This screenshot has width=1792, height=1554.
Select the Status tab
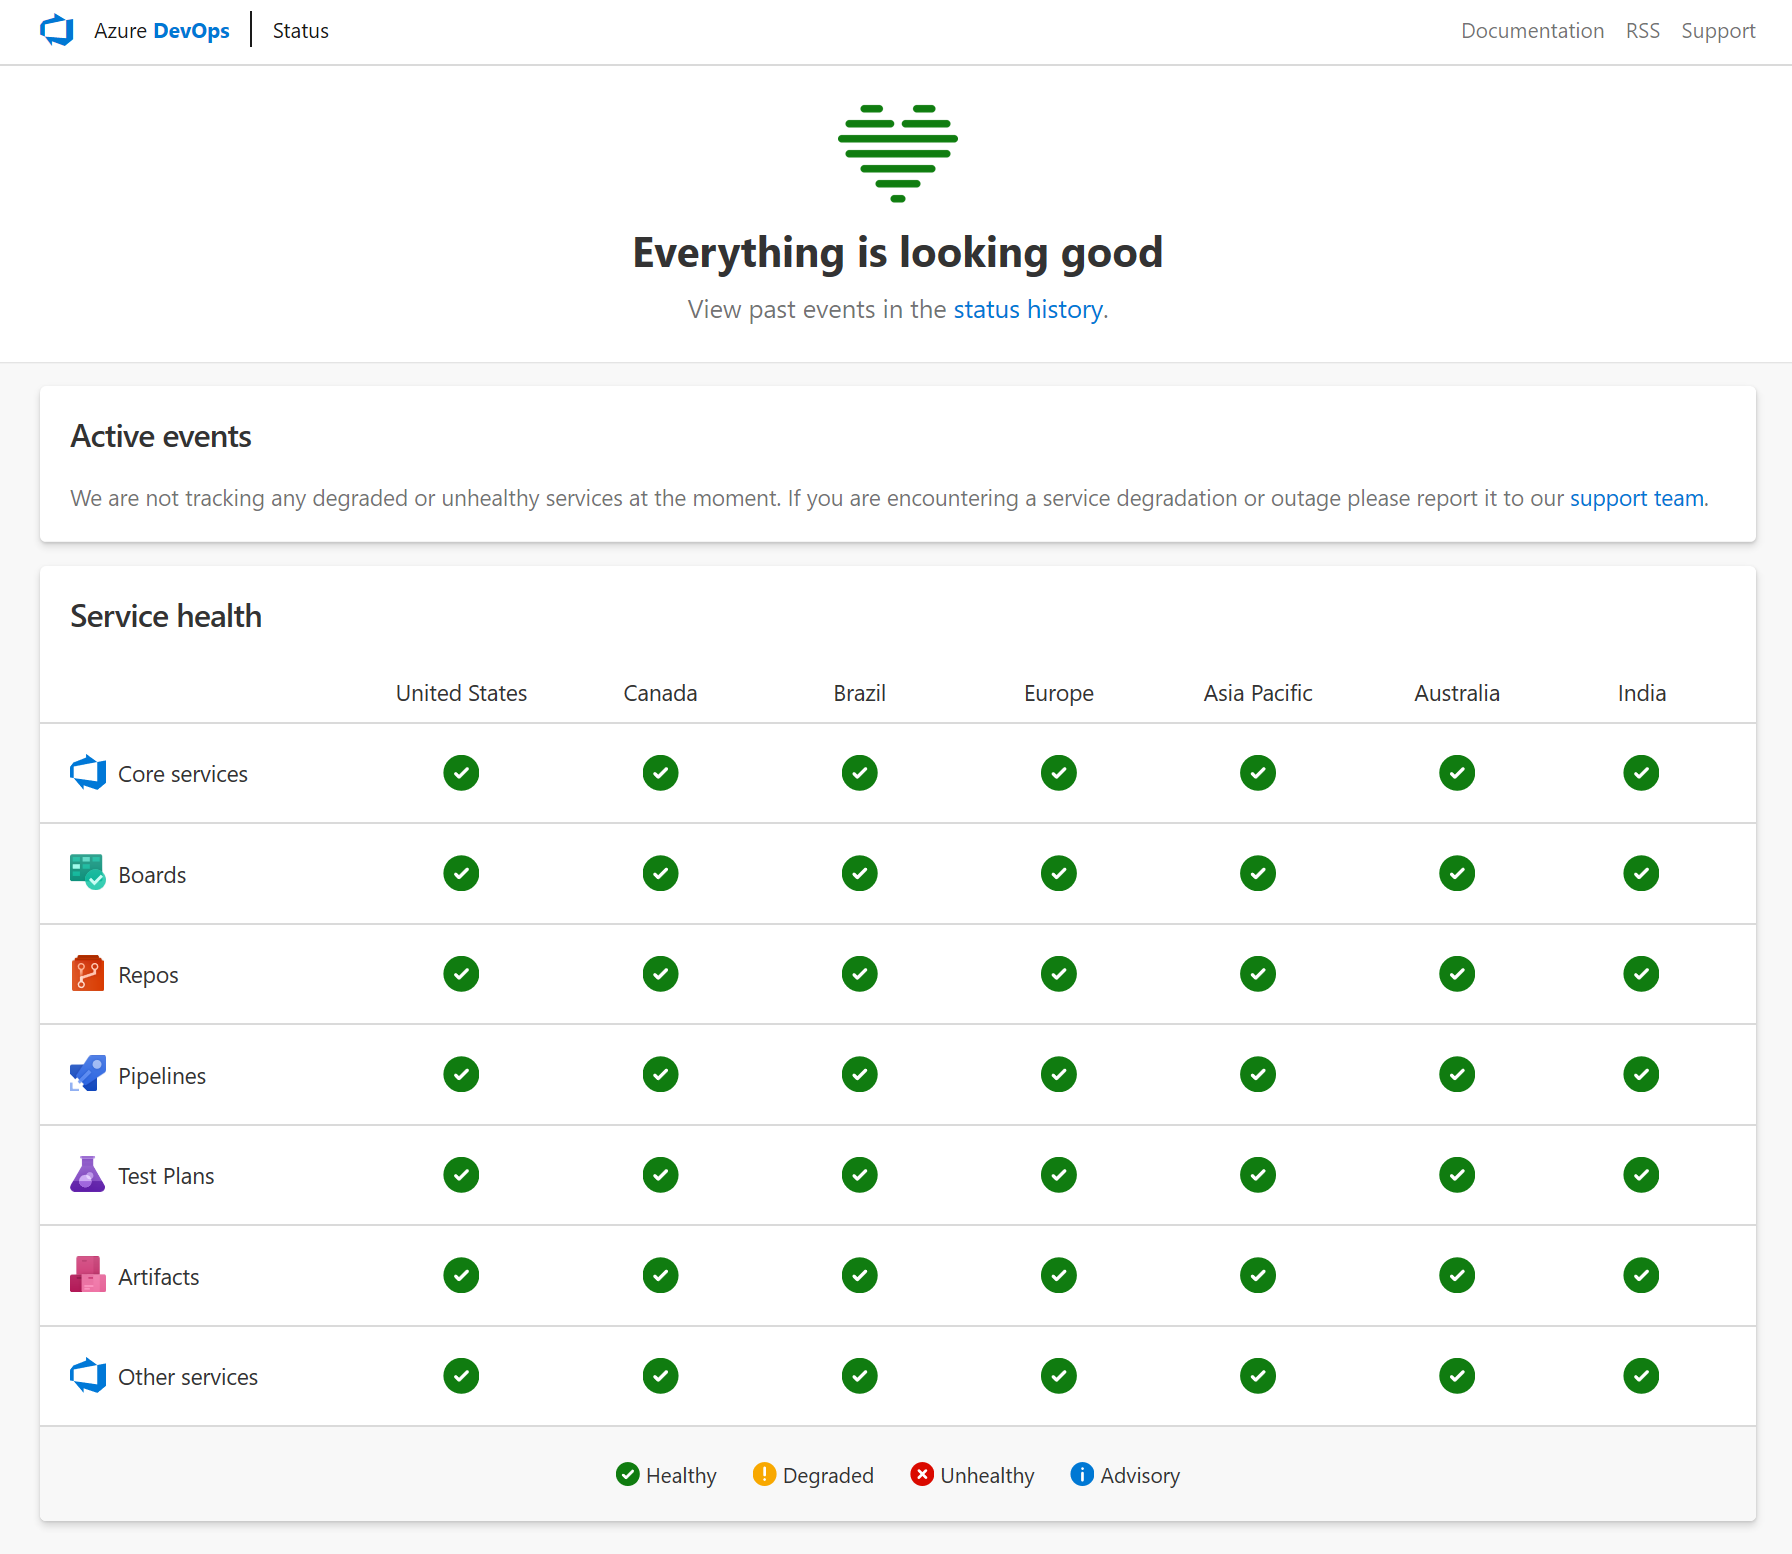tap(299, 30)
